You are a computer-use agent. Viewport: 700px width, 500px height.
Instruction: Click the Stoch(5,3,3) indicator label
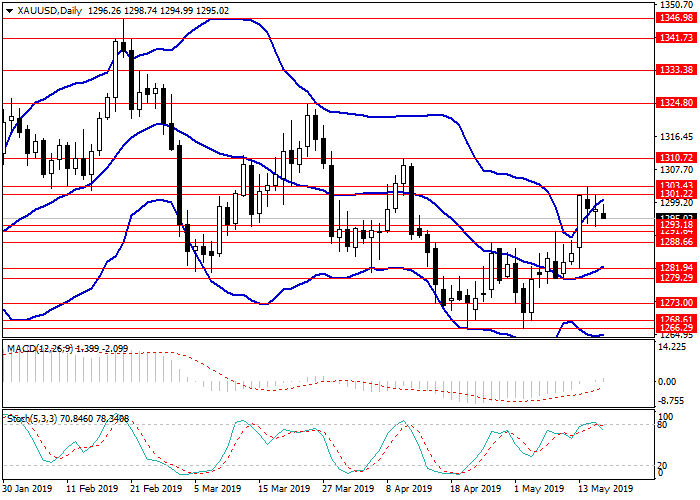point(28,416)
